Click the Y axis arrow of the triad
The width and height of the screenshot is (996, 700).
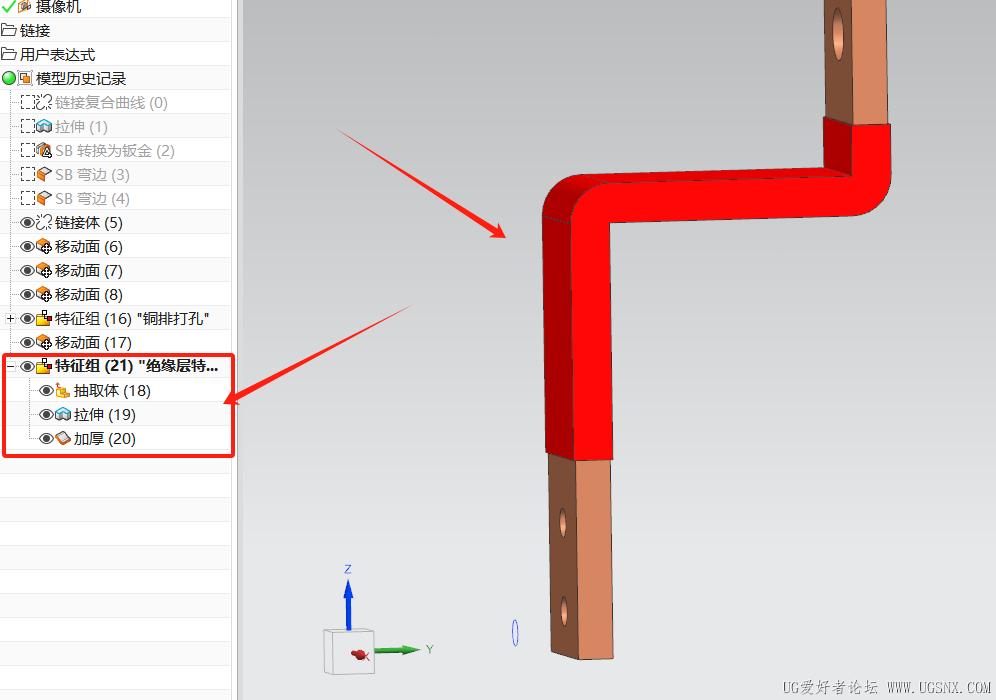tap(397, 650)
